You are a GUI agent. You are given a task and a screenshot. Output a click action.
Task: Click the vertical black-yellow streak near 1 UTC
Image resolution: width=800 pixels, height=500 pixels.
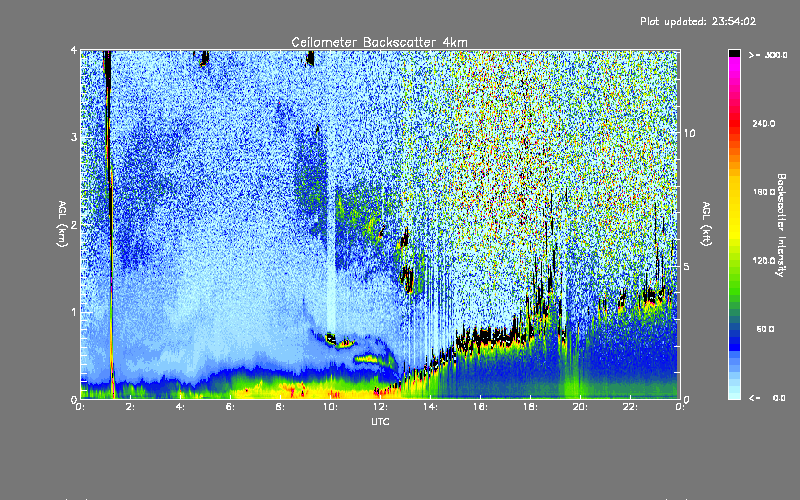point(109,224)
